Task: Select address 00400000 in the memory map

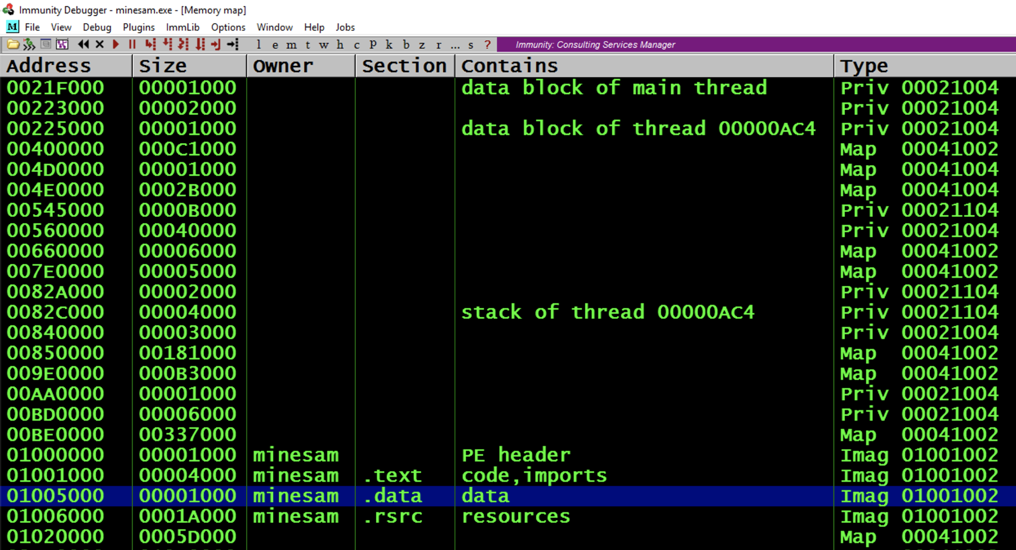Action: (x=55, y=149)
